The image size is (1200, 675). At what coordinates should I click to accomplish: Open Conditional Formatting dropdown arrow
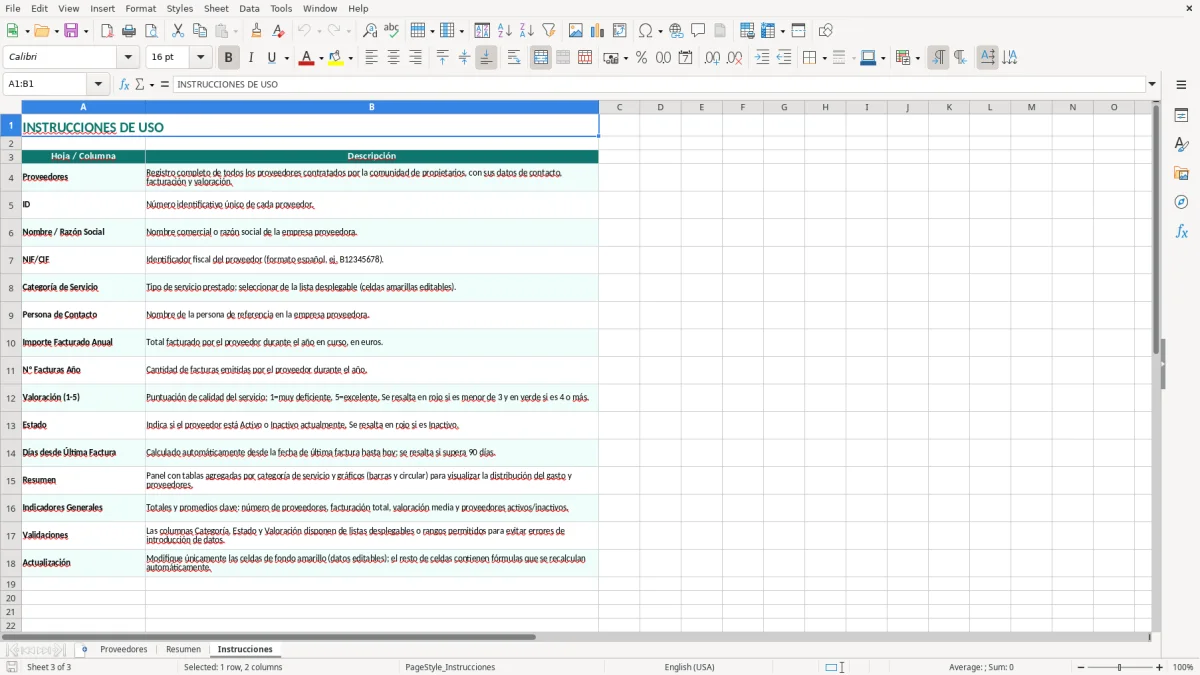917,58
